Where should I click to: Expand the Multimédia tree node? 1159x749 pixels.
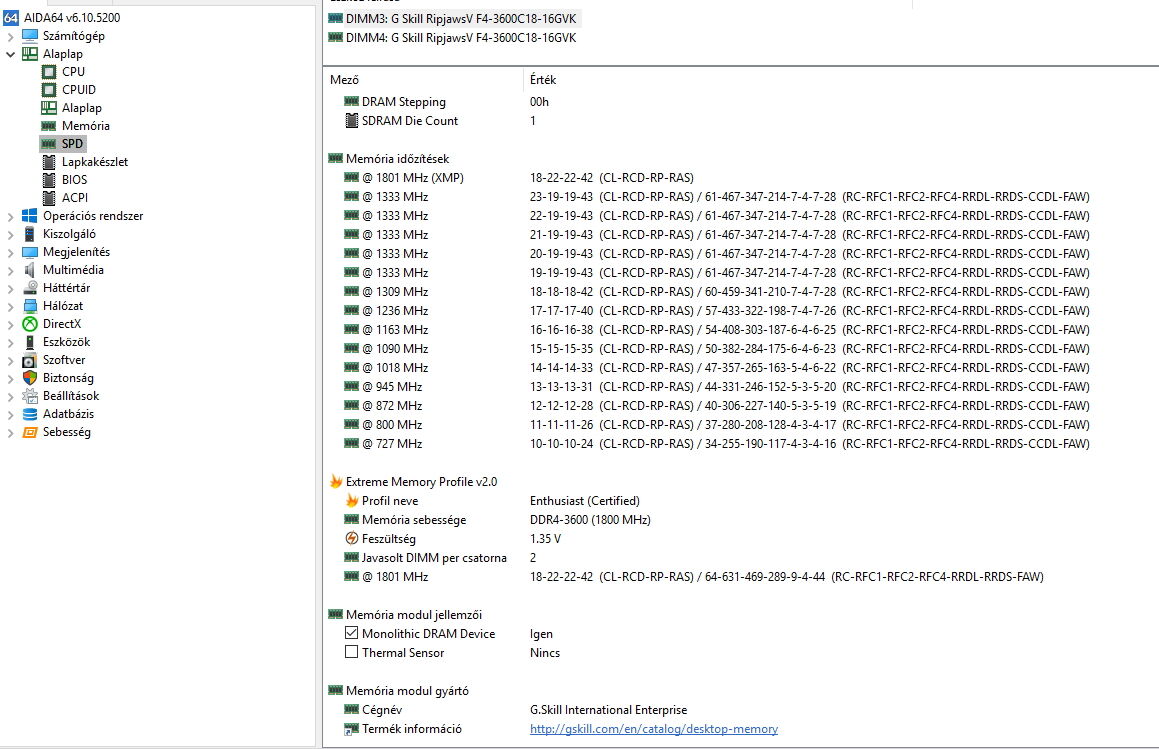pos(10,270)
